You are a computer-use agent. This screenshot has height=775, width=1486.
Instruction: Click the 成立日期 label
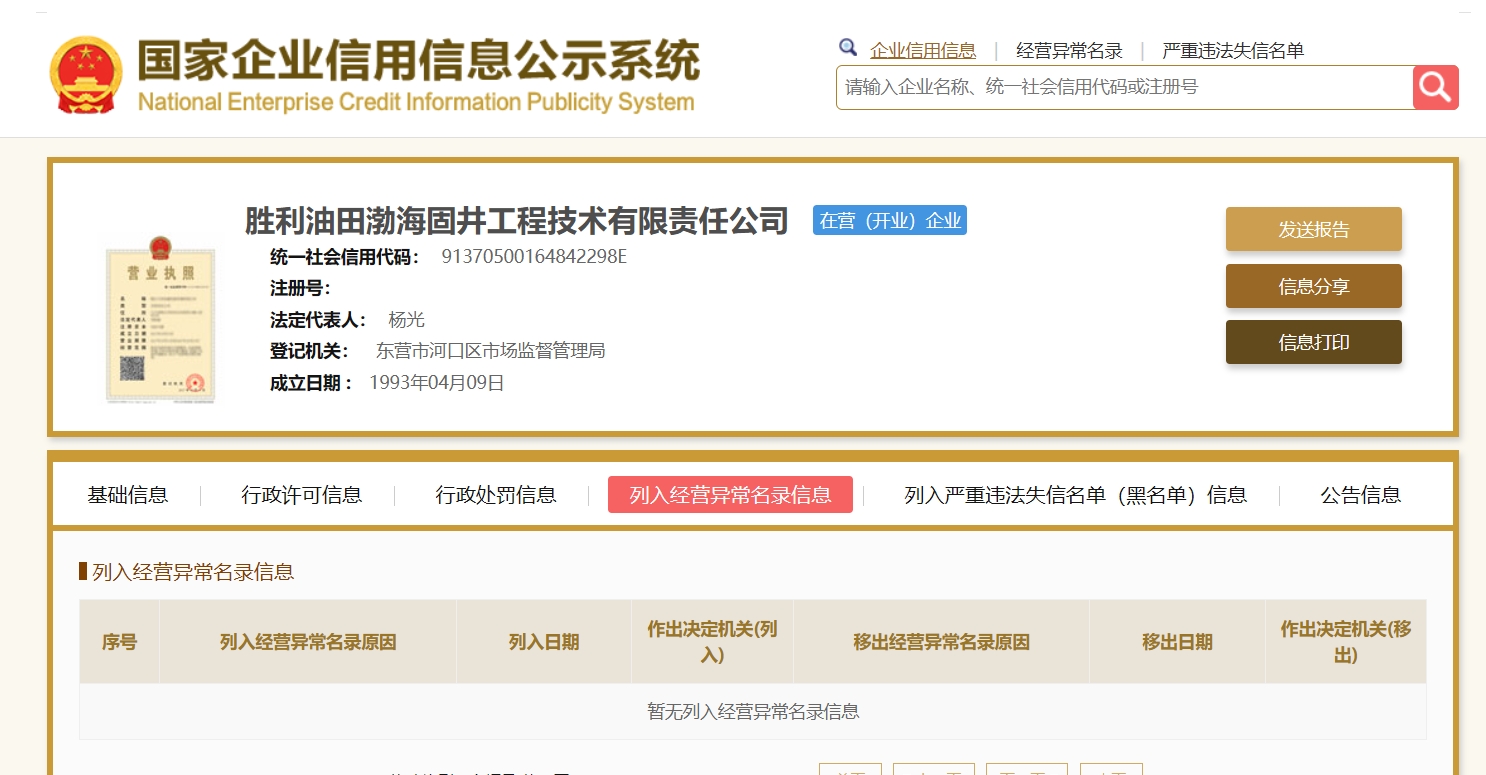[311, 383]
